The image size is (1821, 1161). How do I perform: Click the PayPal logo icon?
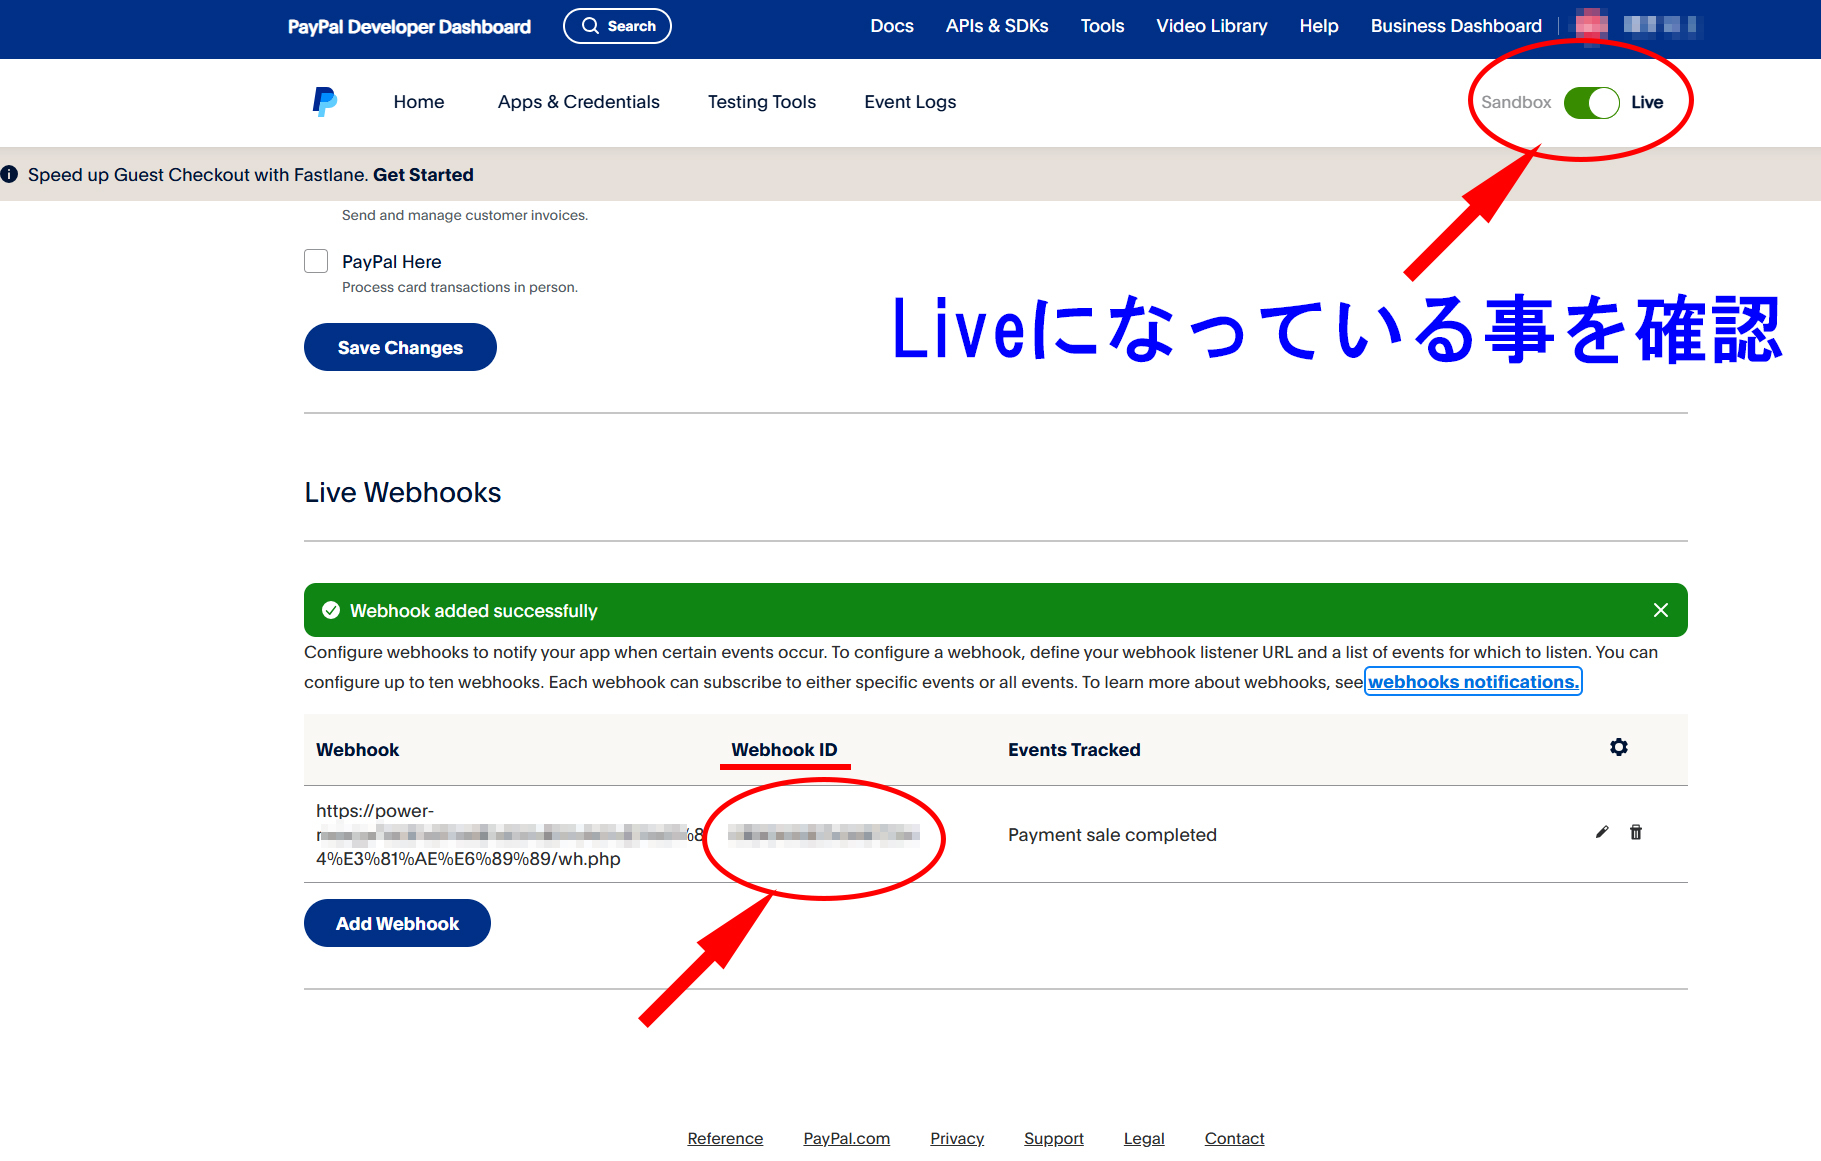click(325, 102)
